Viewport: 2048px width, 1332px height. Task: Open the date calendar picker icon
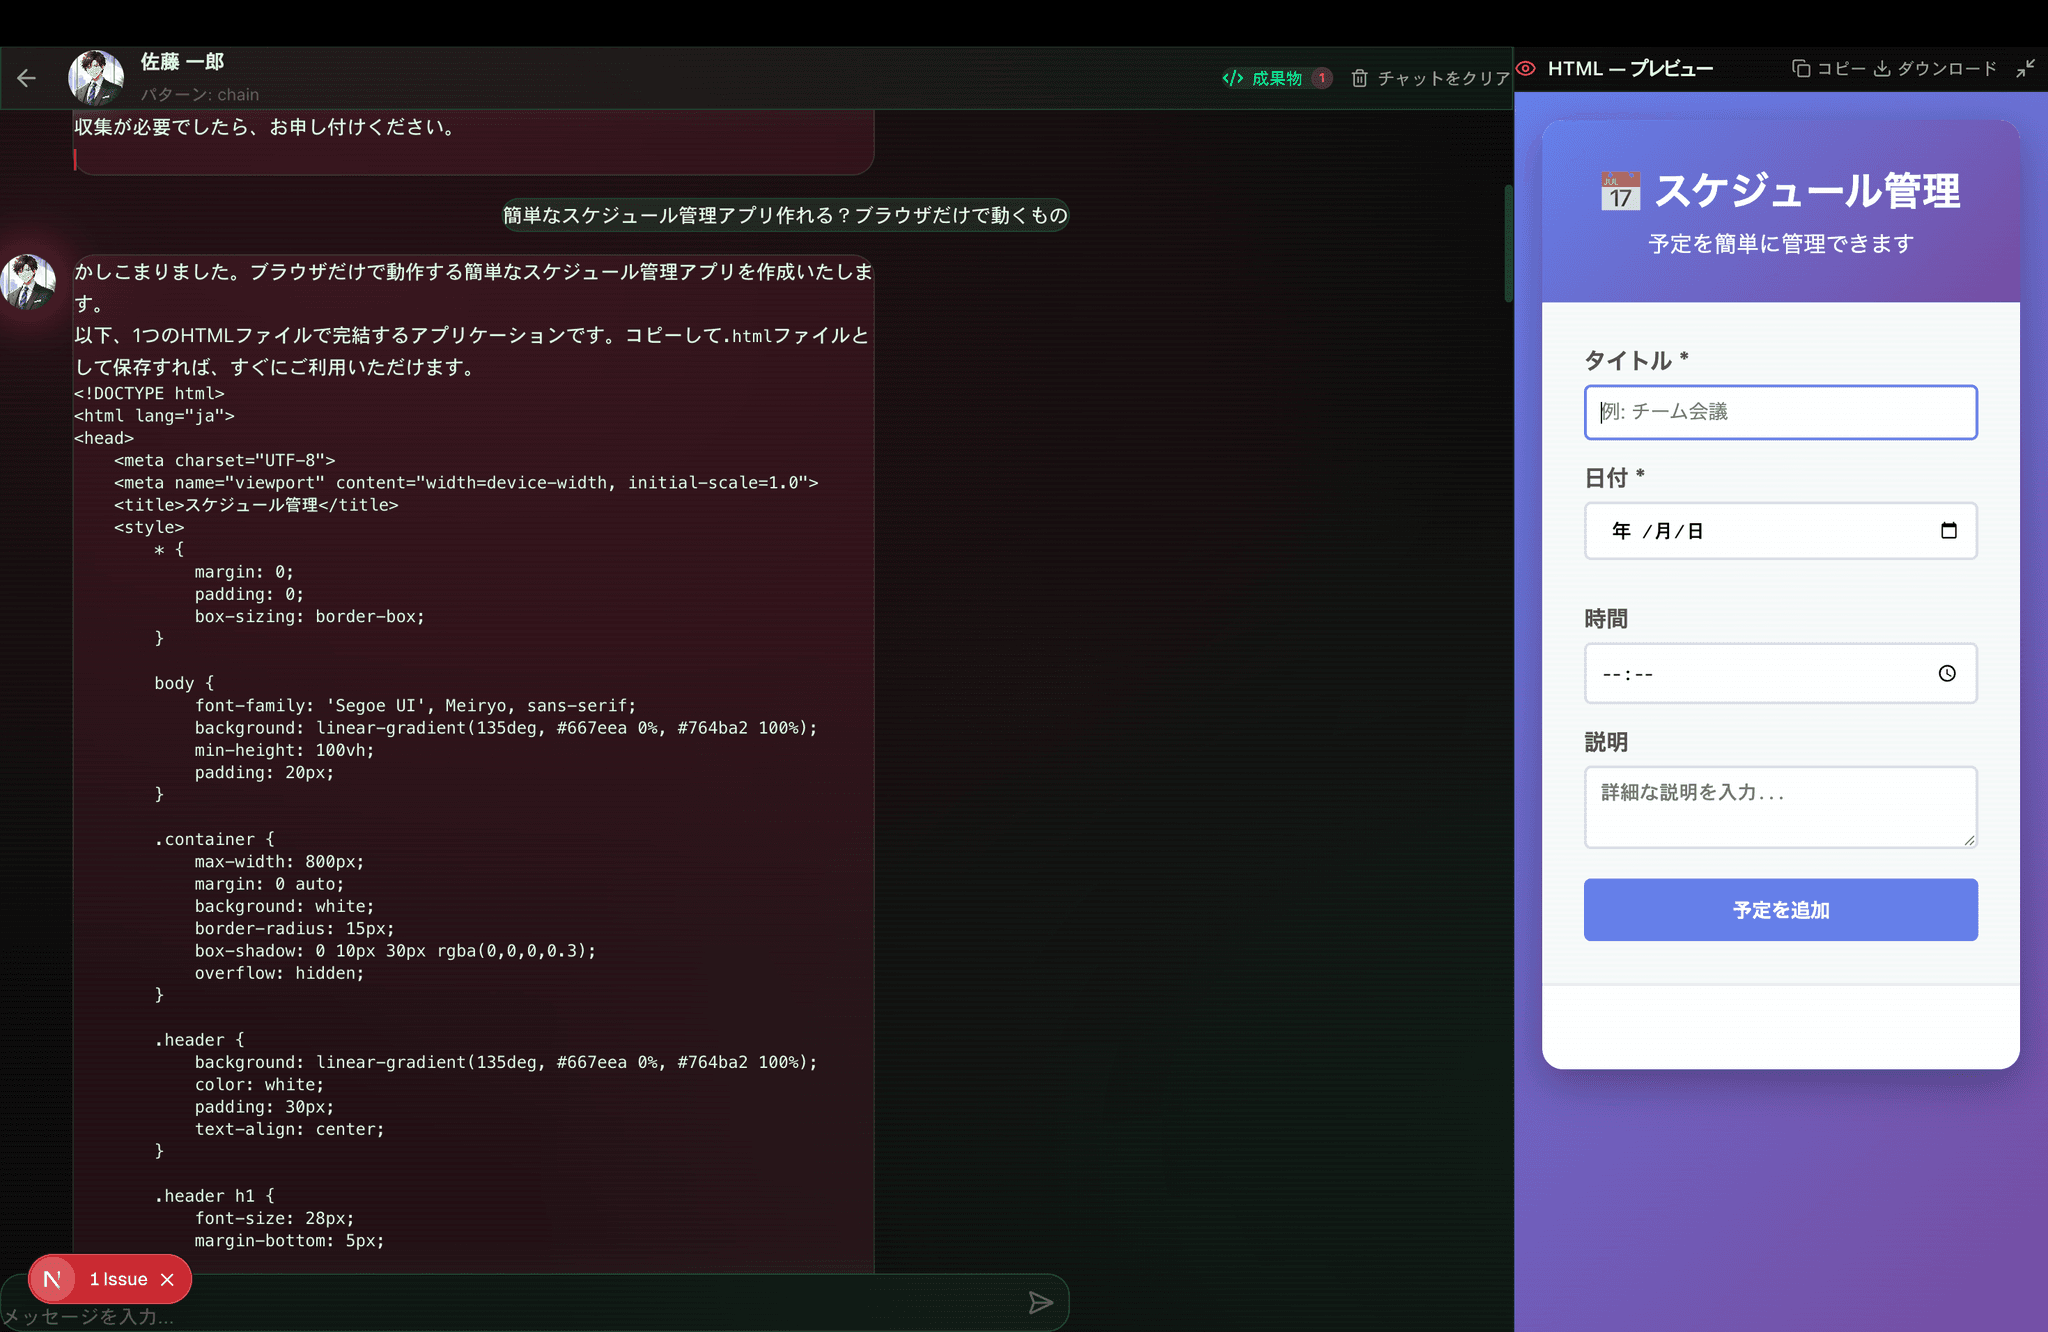click(x=1948, y=531)
